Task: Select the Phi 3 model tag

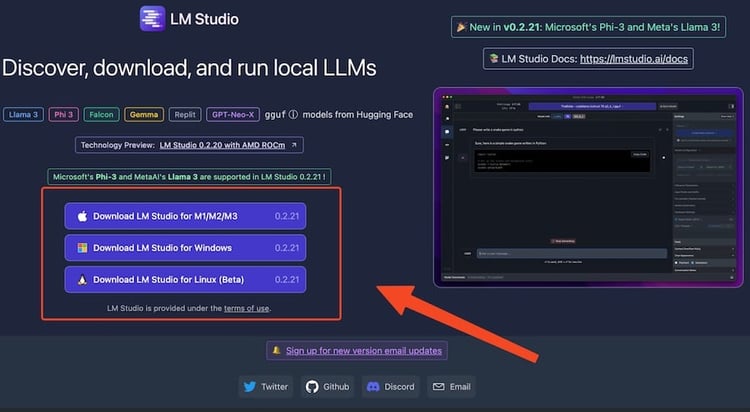Action: [64, 115]
